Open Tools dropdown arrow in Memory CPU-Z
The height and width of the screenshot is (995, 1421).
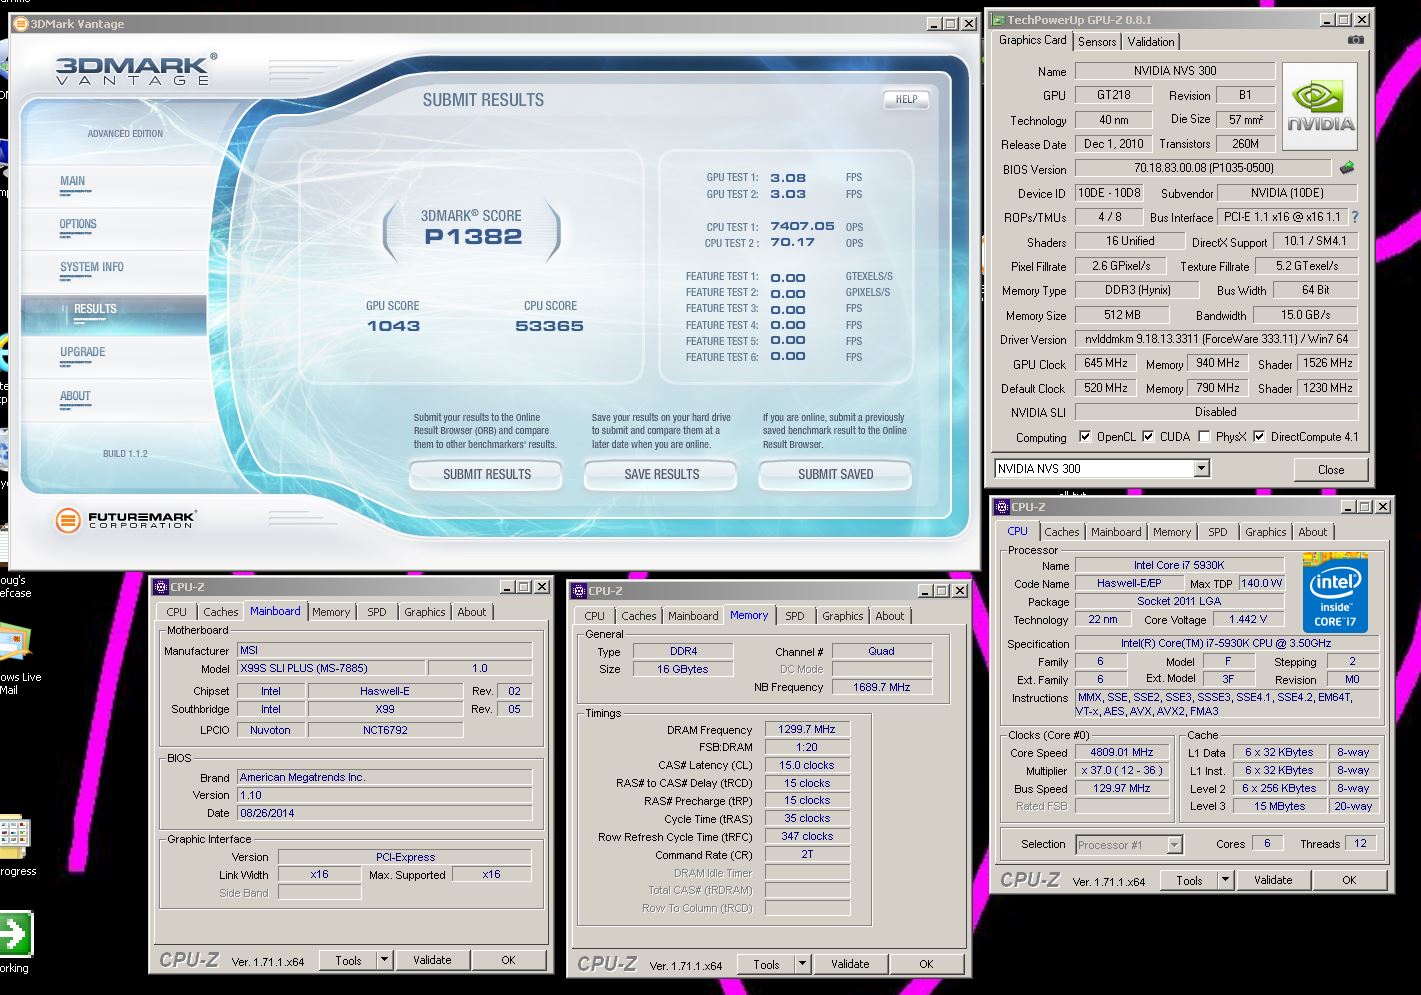point(802,964)
